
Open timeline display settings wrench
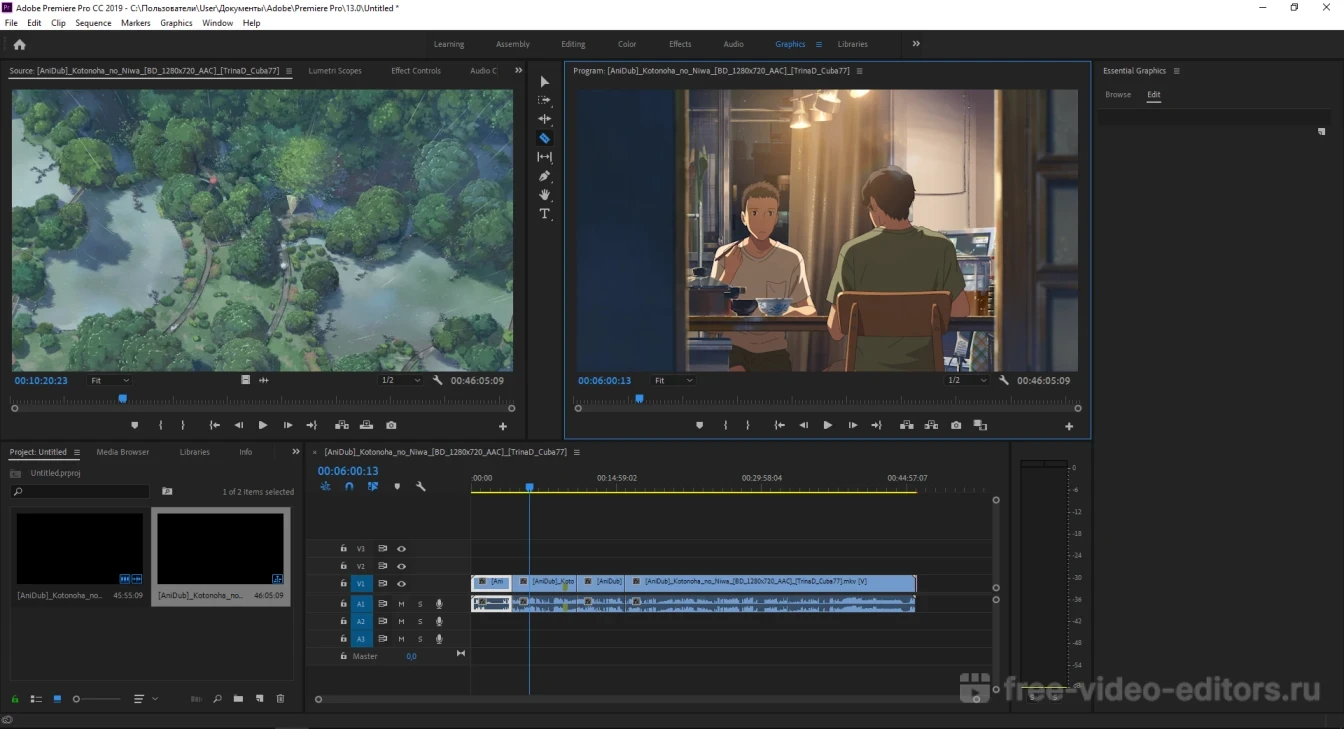(420, 487)
